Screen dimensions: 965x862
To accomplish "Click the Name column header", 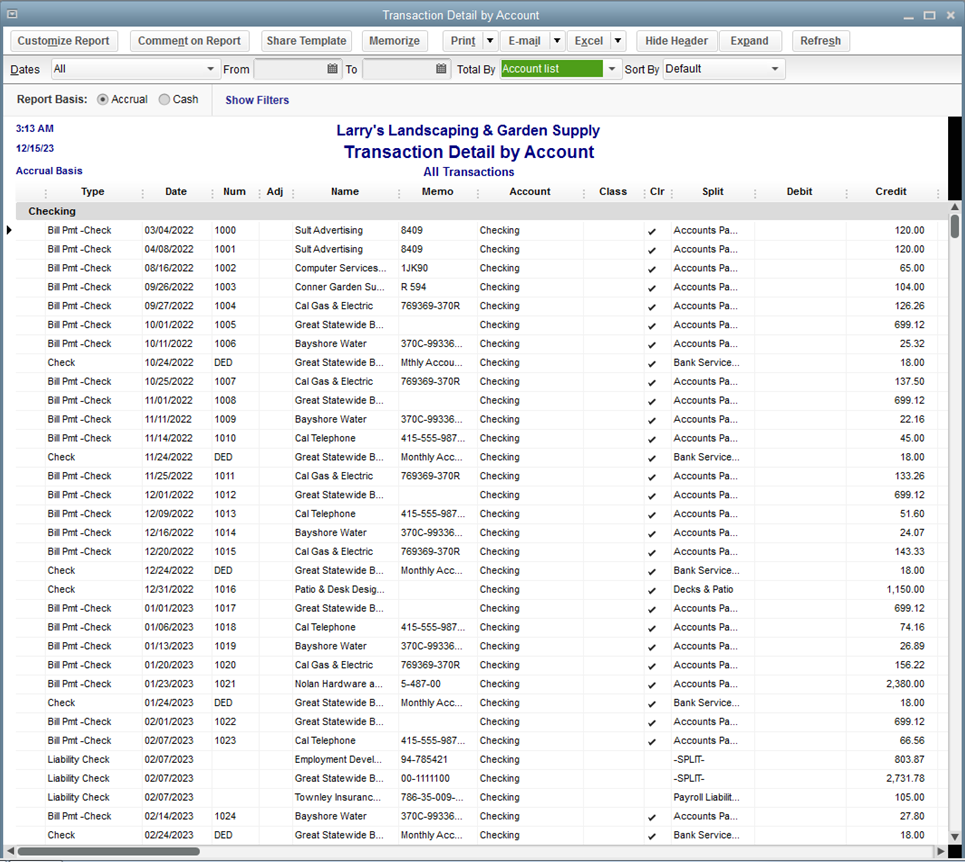I will [345, 191].
